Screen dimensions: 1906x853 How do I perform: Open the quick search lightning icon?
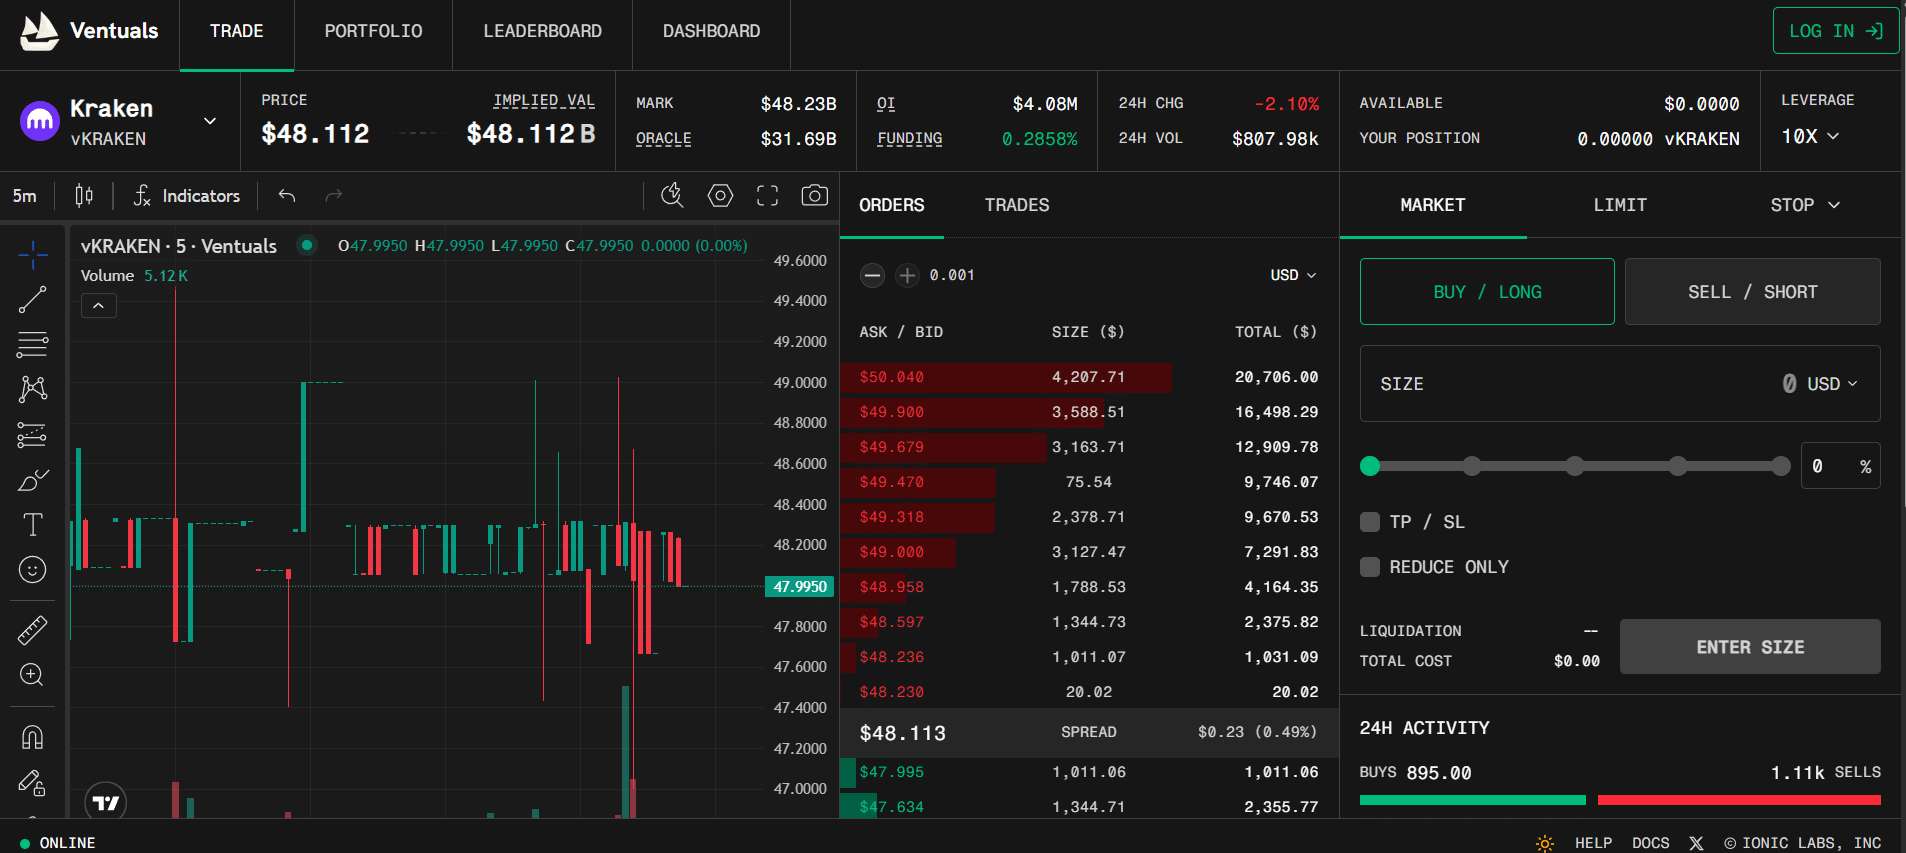point(672,196)
